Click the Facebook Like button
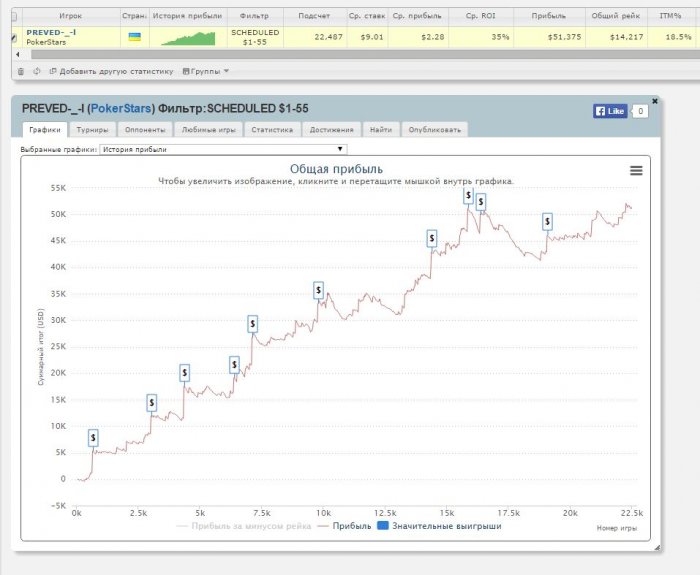The width and height of the screenshot is (700, 575). pos(609,111)
